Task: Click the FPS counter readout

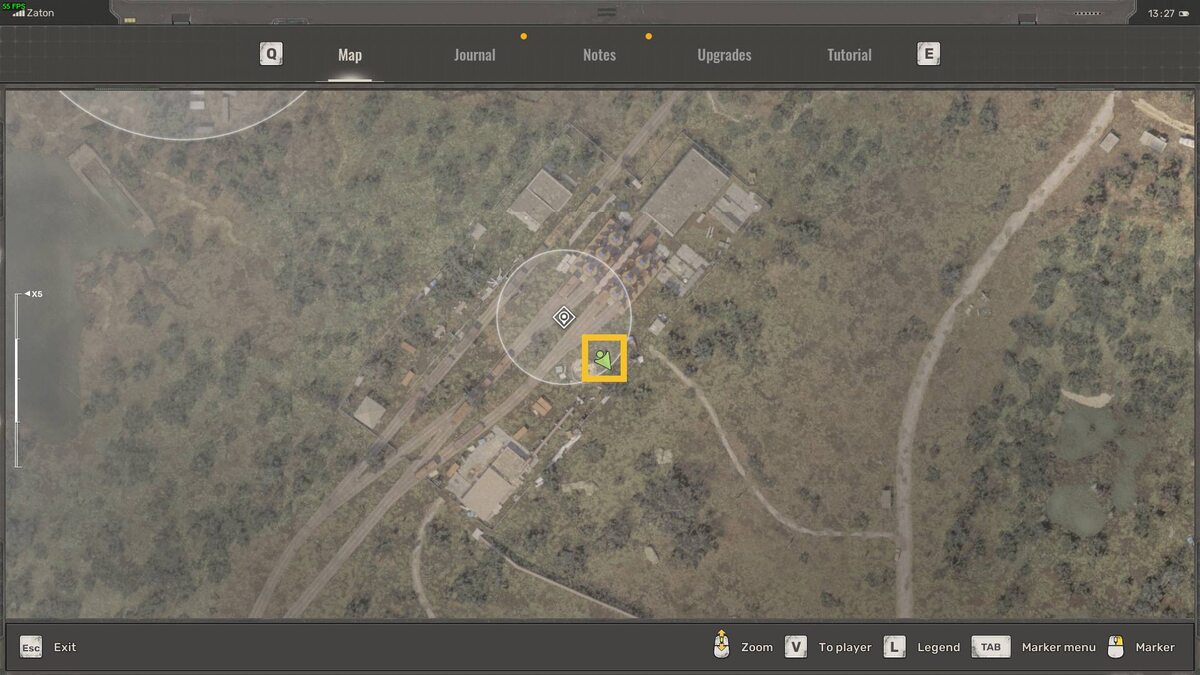Action: tap(13, 4)
